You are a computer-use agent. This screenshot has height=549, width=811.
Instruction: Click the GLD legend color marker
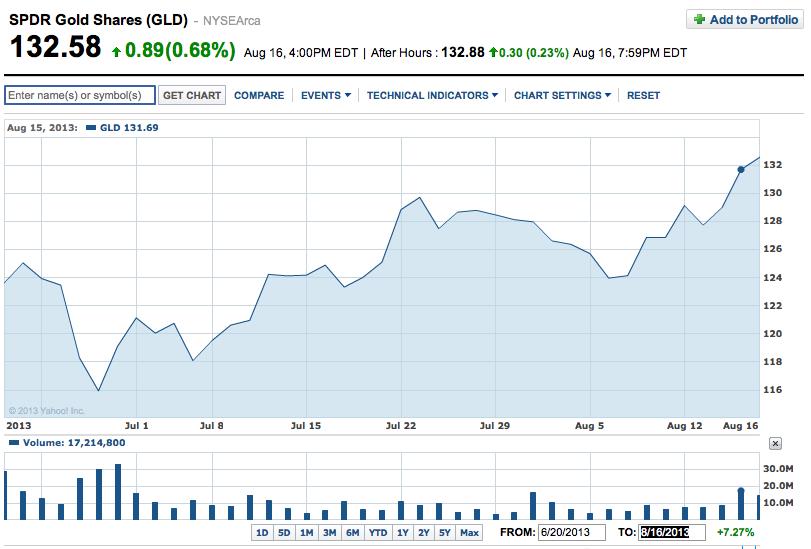pos(91,128)
